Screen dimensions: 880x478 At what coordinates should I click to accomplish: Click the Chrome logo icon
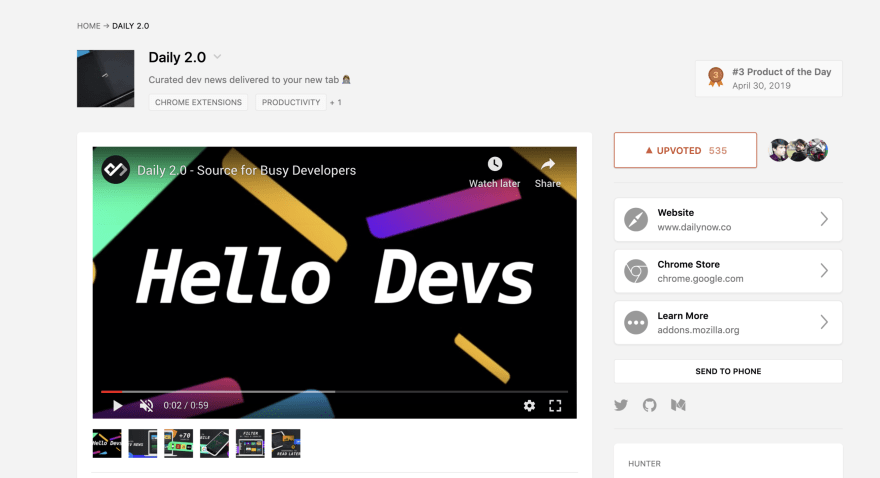tap(636, 271)
